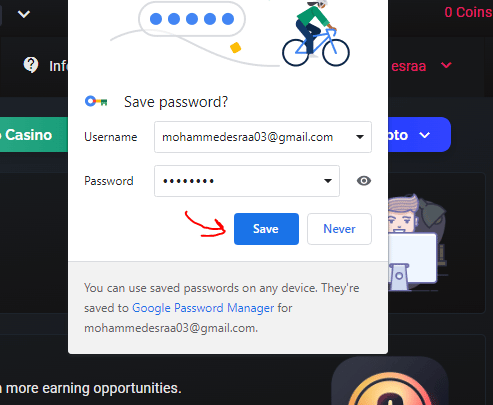Click the cyclist illustration in the dialog
Image resolution: width=493 pixels, height=405 pixels.
click(315, 33)
